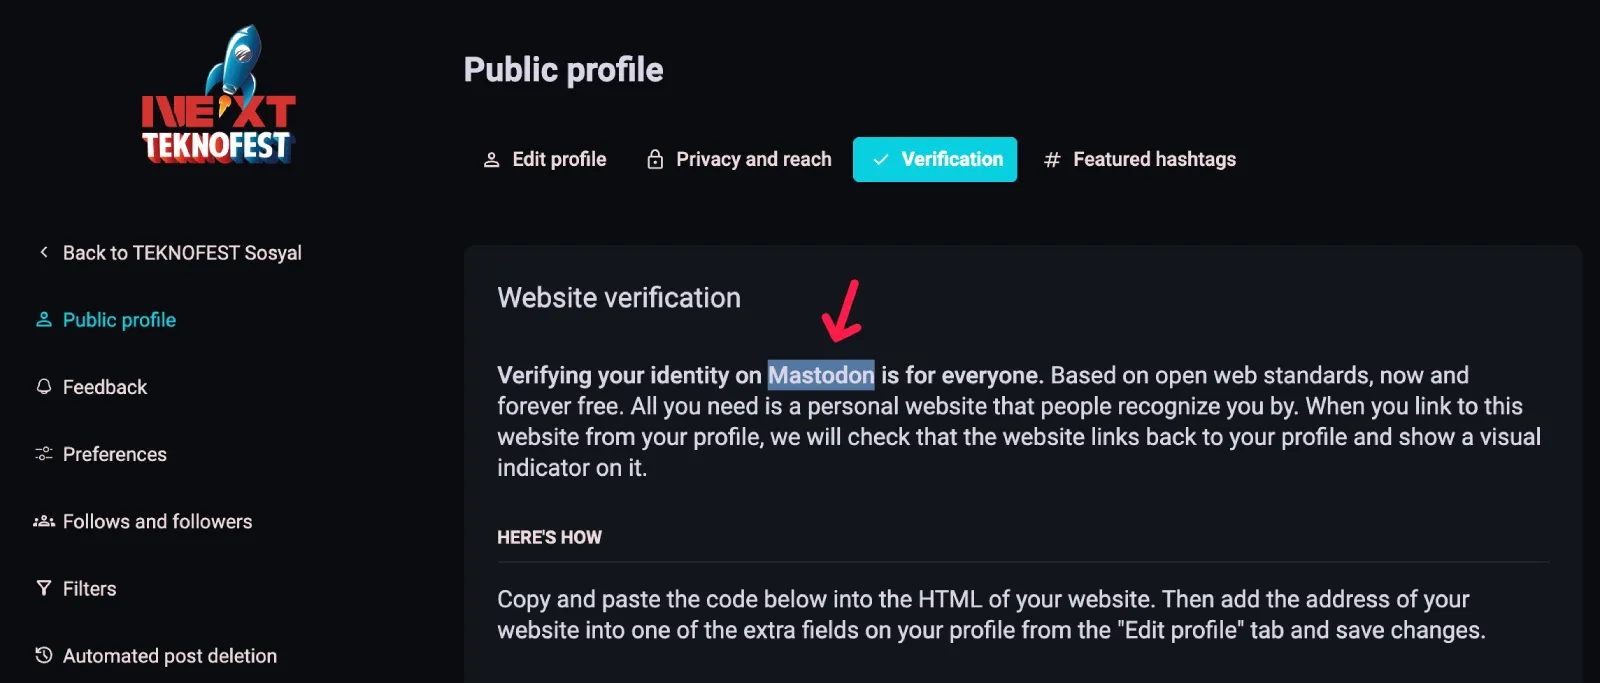Click the history icon for Automated post deletion
1600x683 pixels.
pos(44,655)
